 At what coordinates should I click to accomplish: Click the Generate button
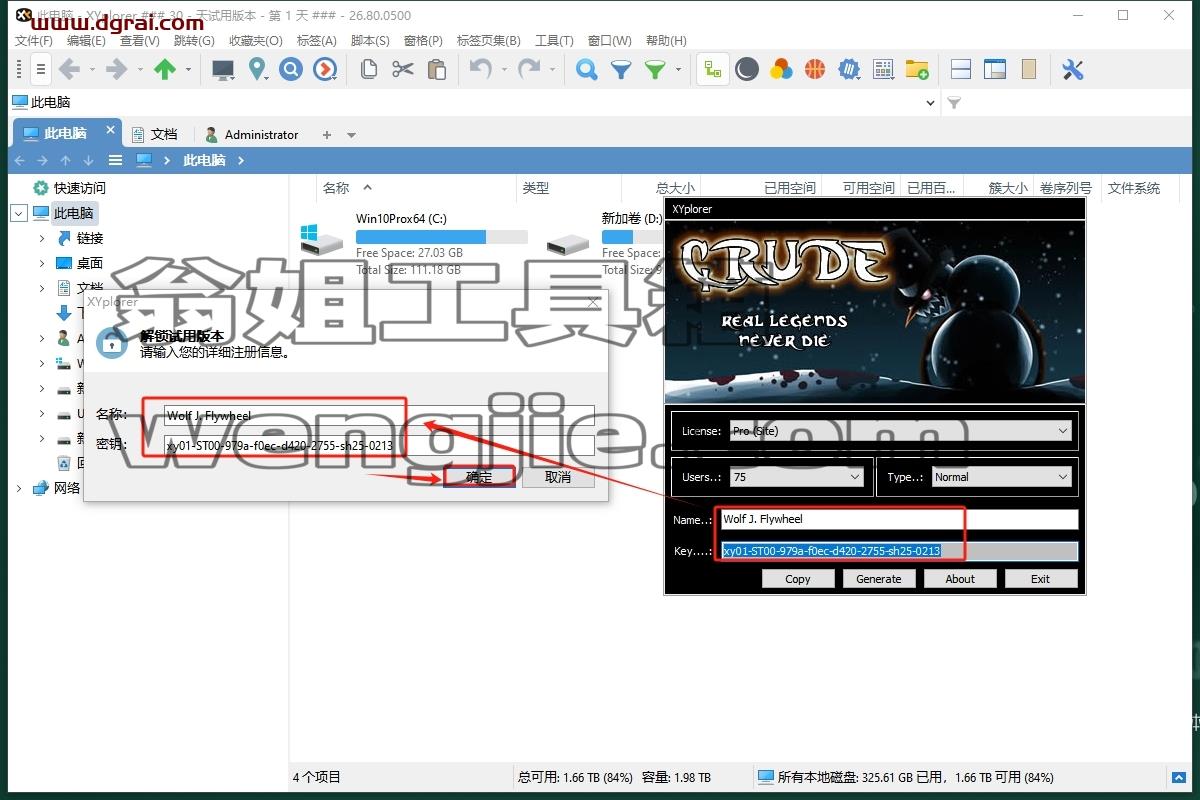click(x=879, y=578)
